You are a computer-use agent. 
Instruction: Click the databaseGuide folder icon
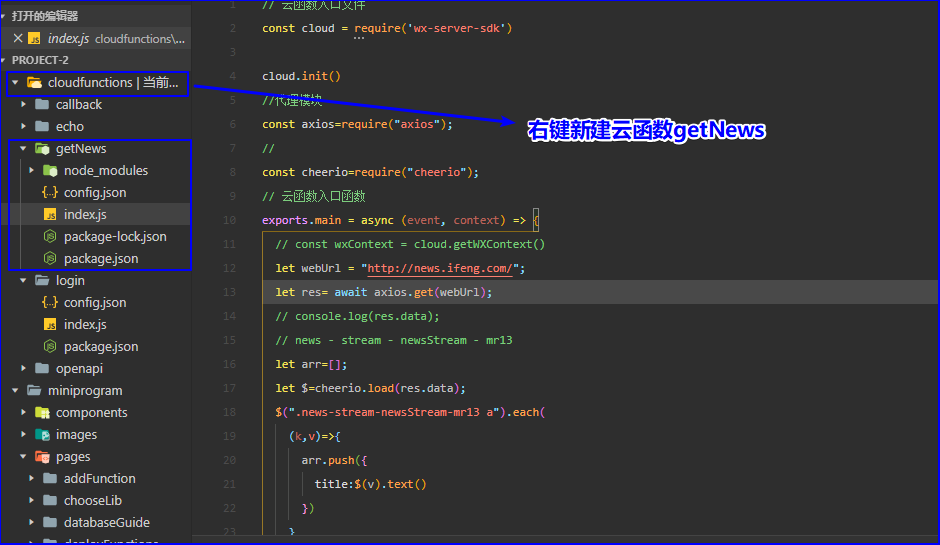coord(50,522)
